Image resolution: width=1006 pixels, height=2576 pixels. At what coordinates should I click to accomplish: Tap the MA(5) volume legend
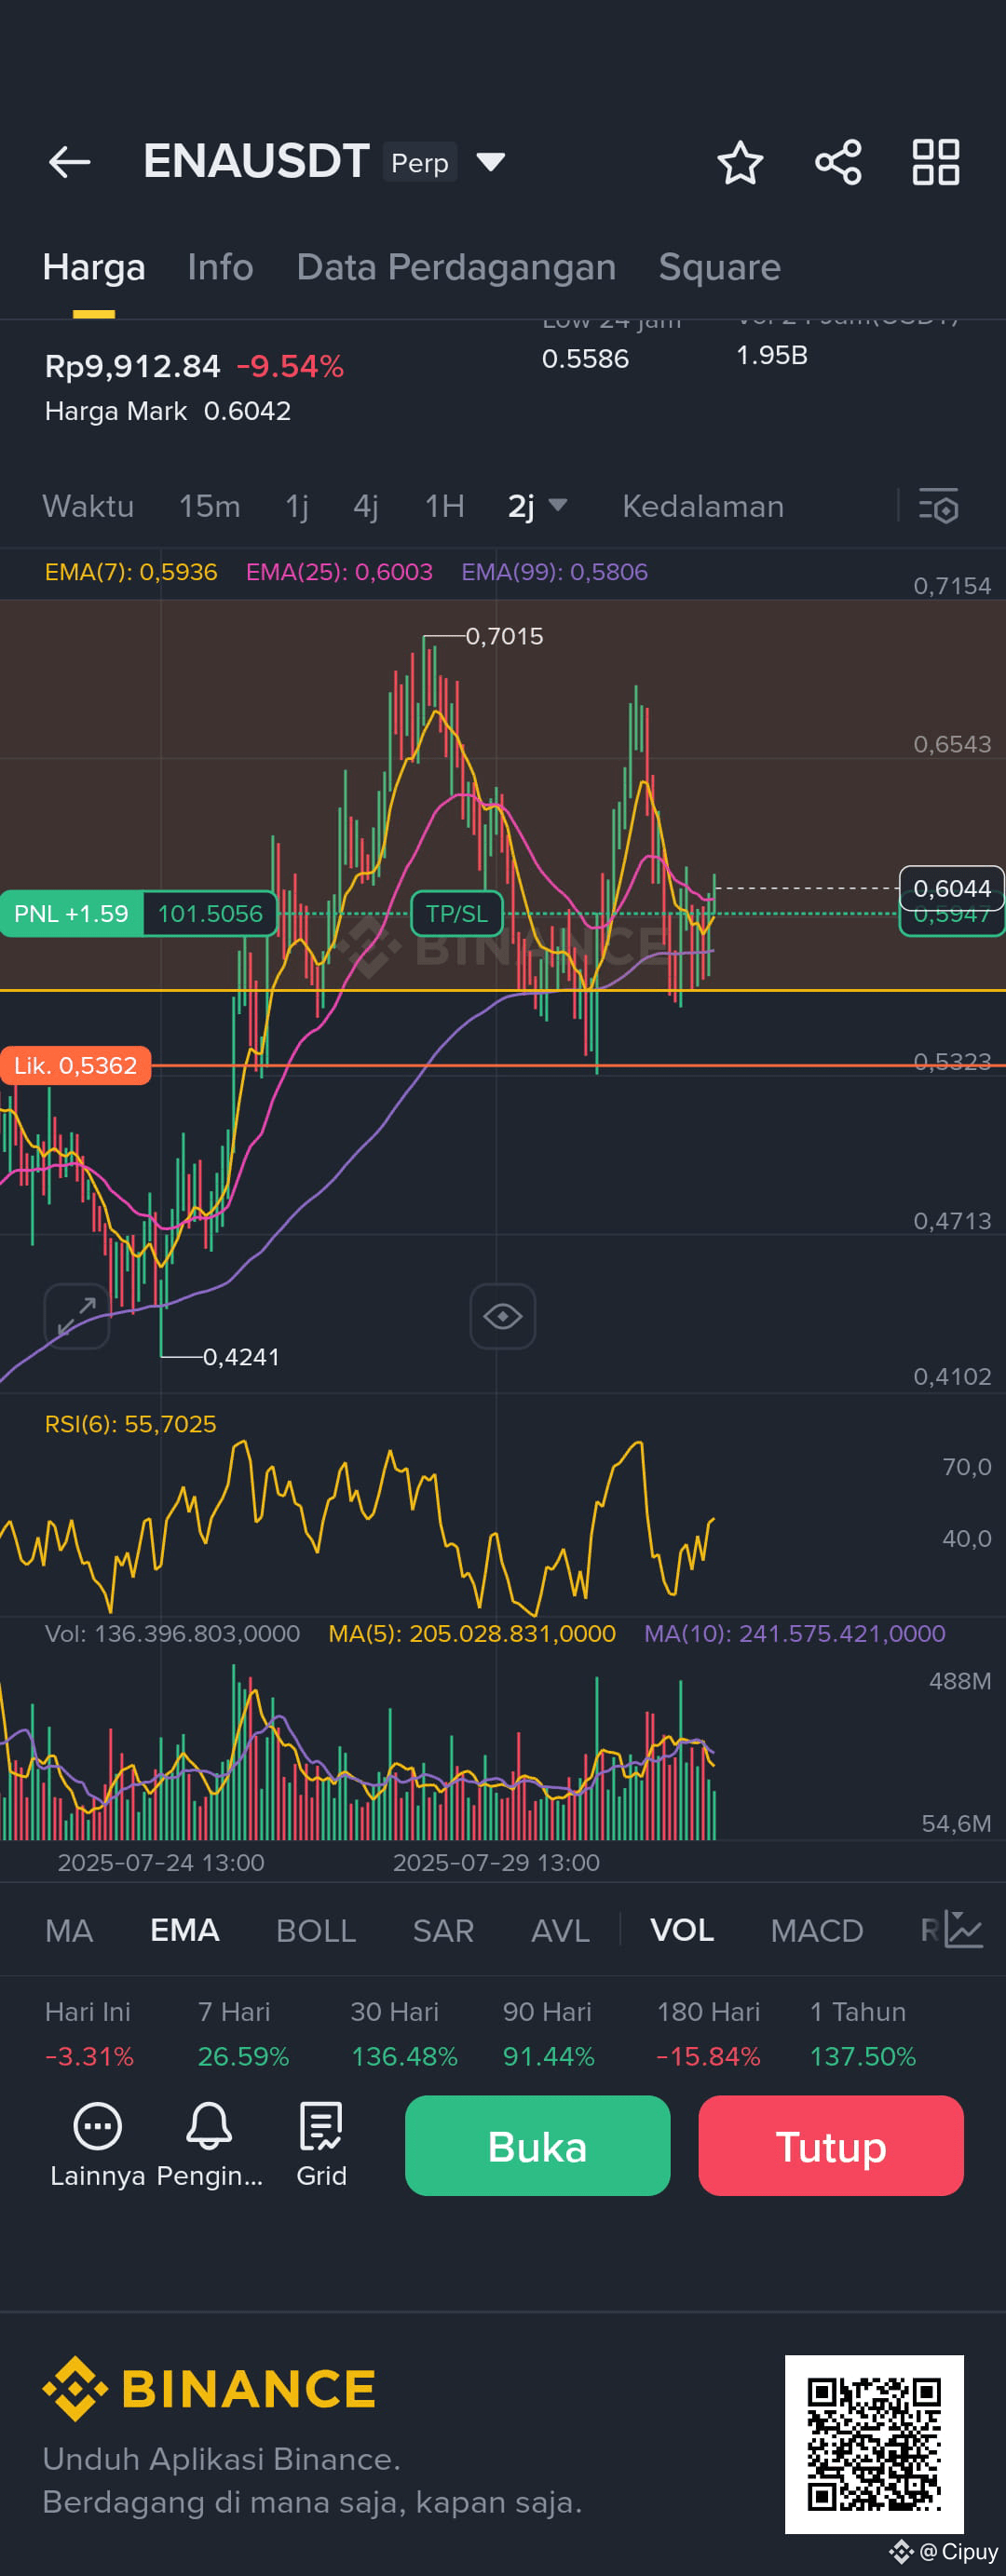point(472,1633)
